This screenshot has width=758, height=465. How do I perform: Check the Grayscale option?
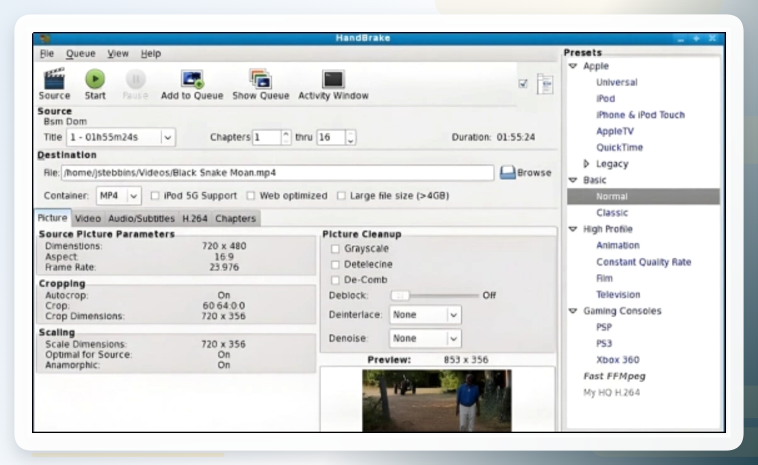point(335,249)
